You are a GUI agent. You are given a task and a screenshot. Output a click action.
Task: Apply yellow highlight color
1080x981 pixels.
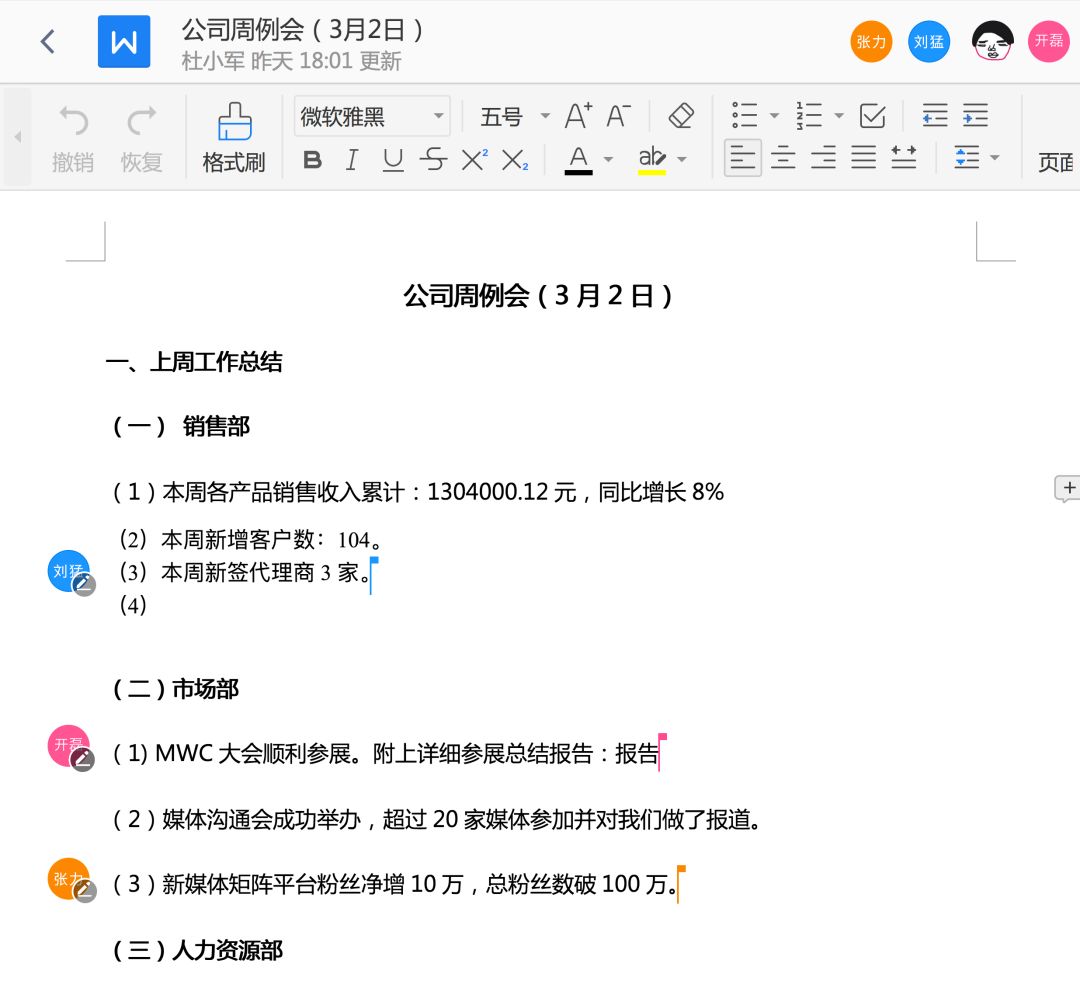[652, 160]
